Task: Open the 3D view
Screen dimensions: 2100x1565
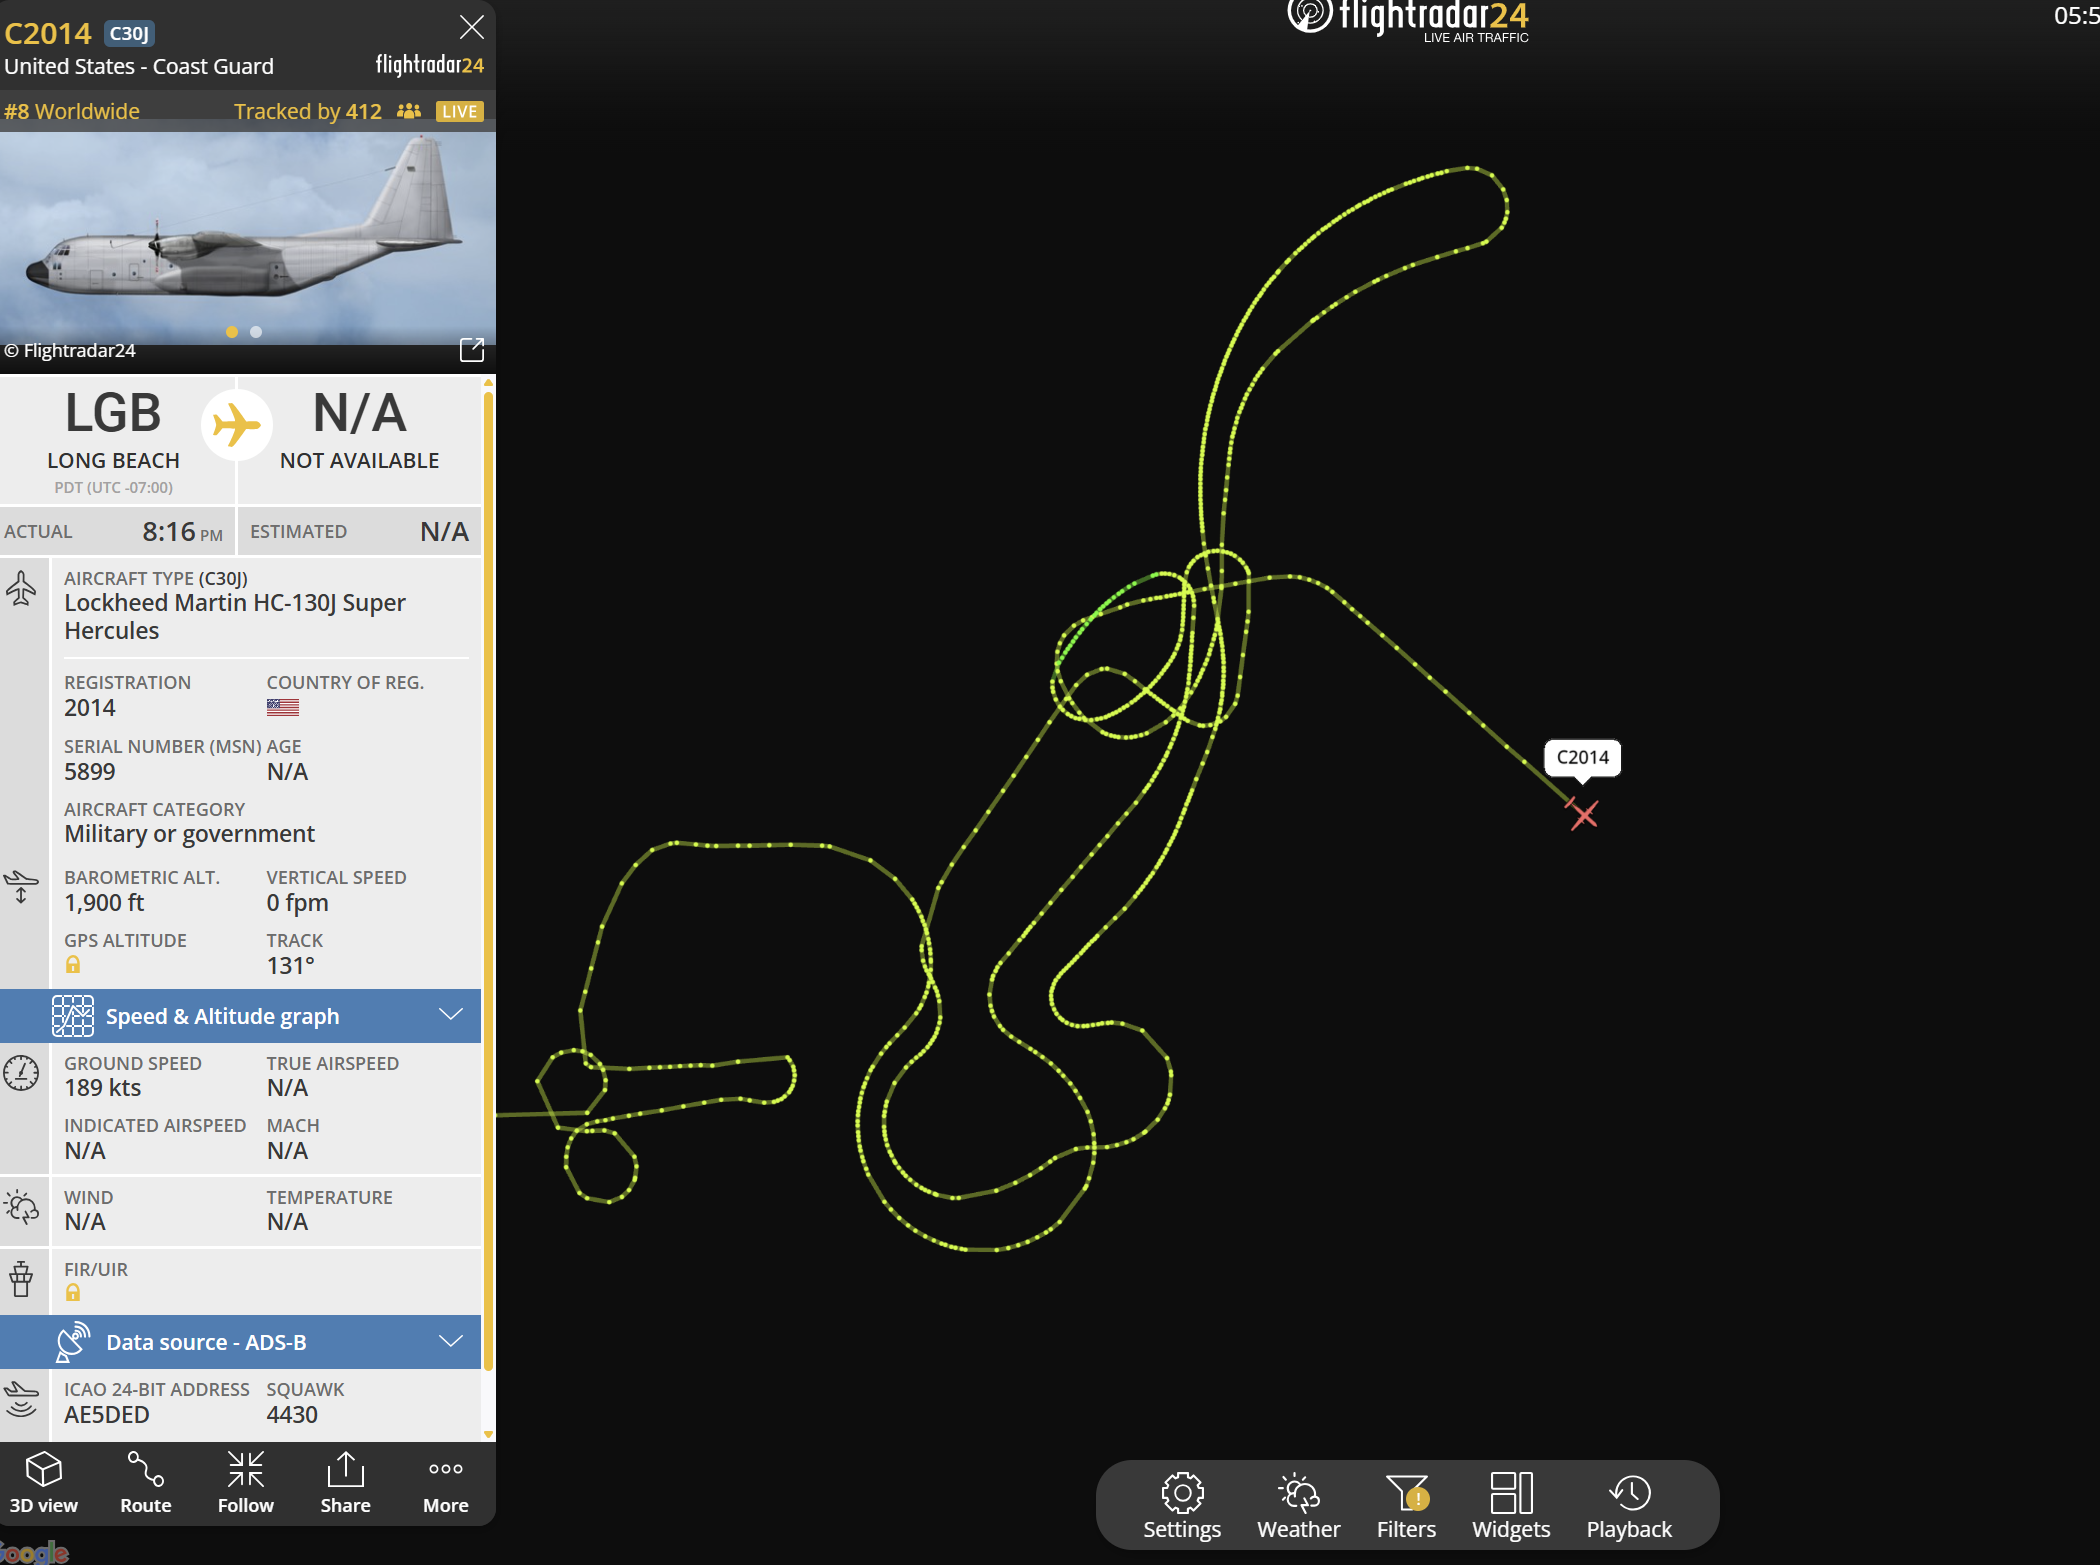Action: 43,1483
